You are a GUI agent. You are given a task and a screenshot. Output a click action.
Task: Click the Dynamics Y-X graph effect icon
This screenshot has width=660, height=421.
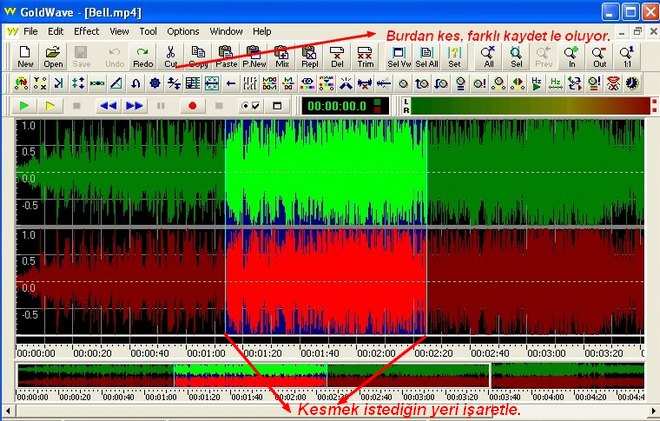click(40, 83)
